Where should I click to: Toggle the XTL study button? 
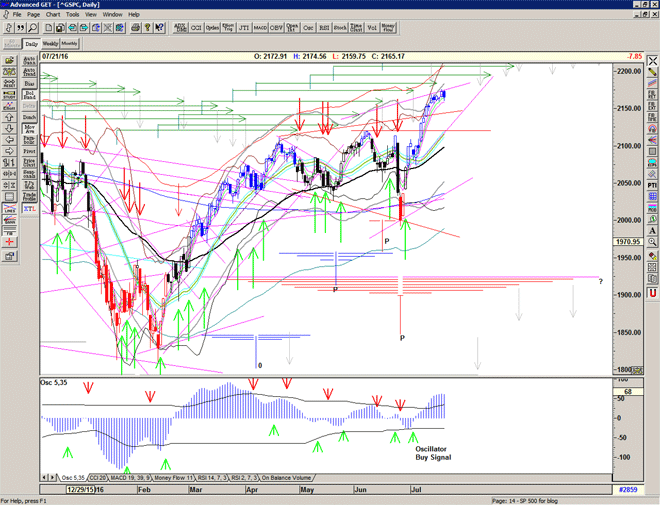tap(29, 208)
